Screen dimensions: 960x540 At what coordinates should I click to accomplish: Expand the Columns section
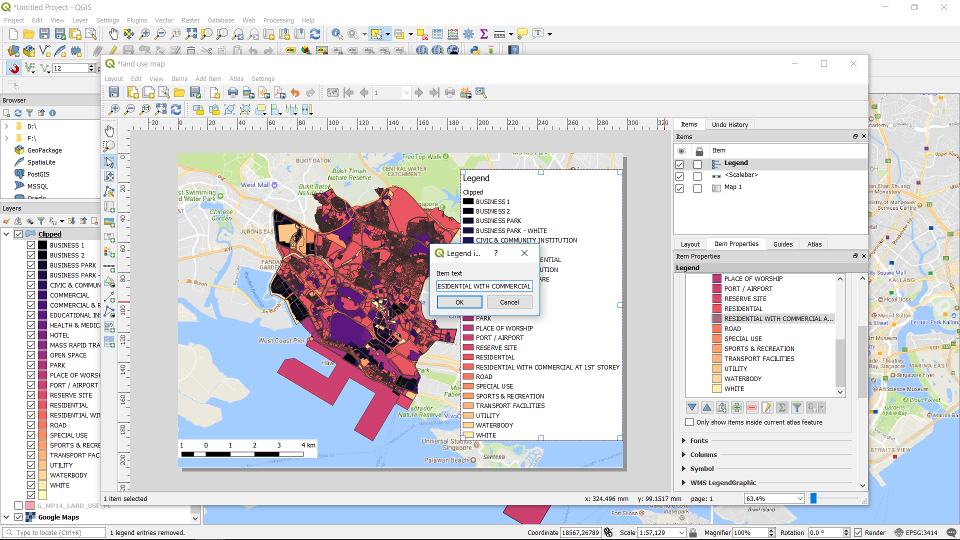(703, 455)
